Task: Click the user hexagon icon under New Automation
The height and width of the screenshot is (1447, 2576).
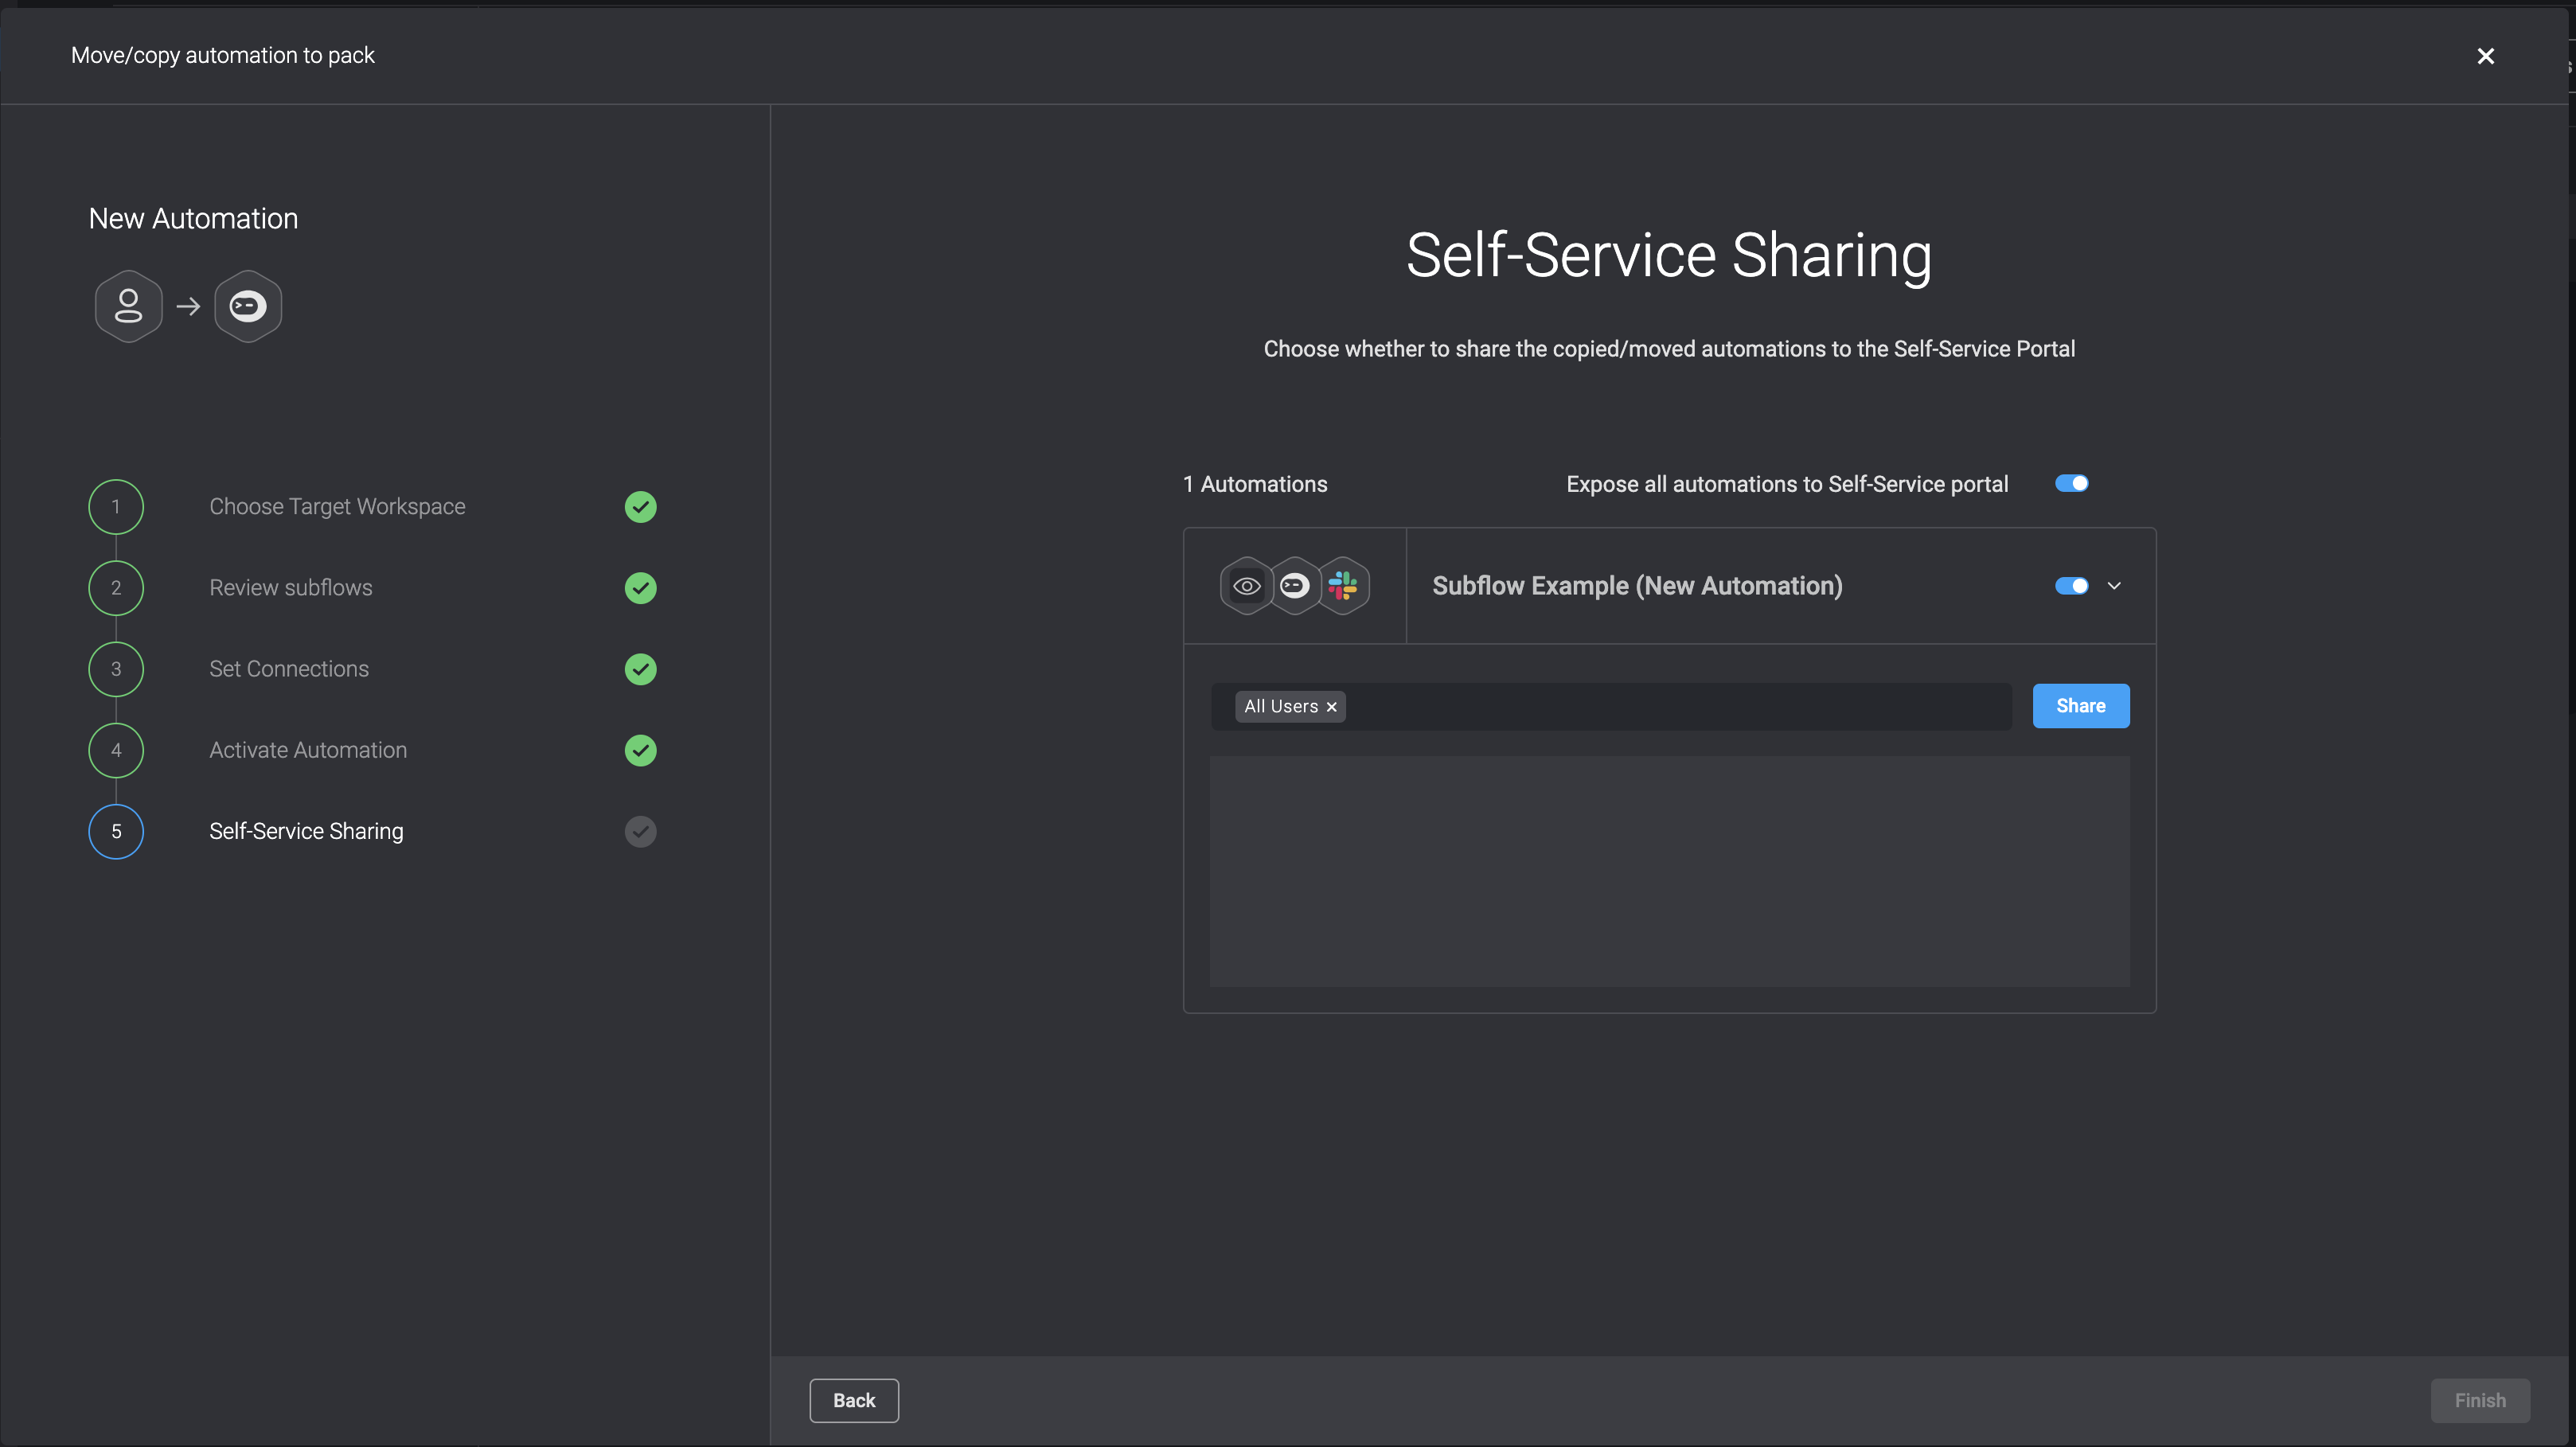Action: pos(128,306)
